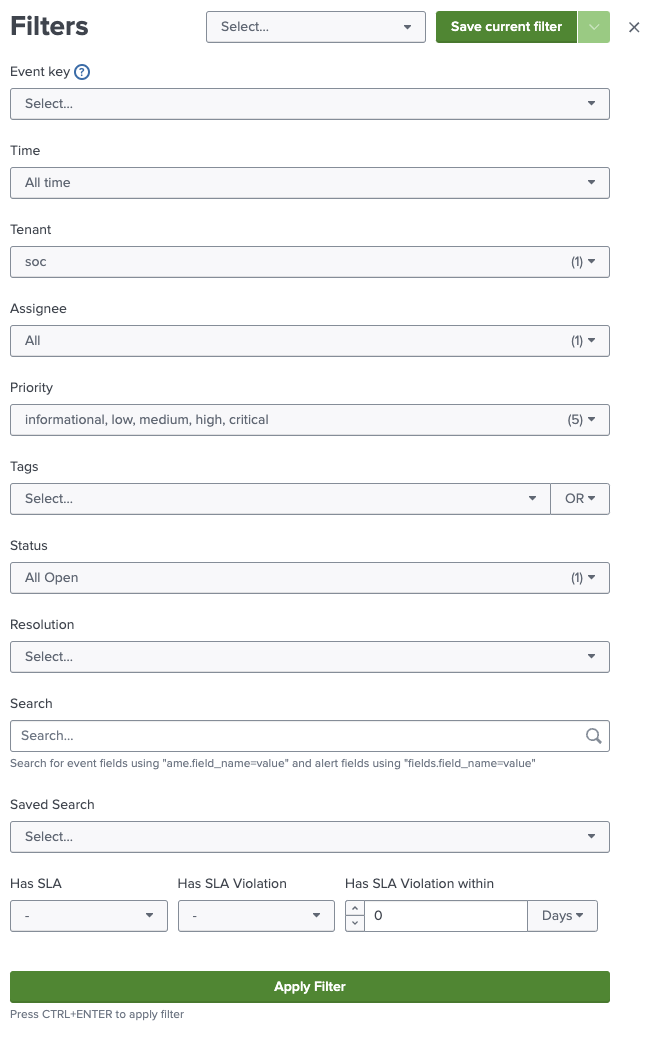
Task: Expand the Tenant dropdown showing soc
Action: point(309,261)
